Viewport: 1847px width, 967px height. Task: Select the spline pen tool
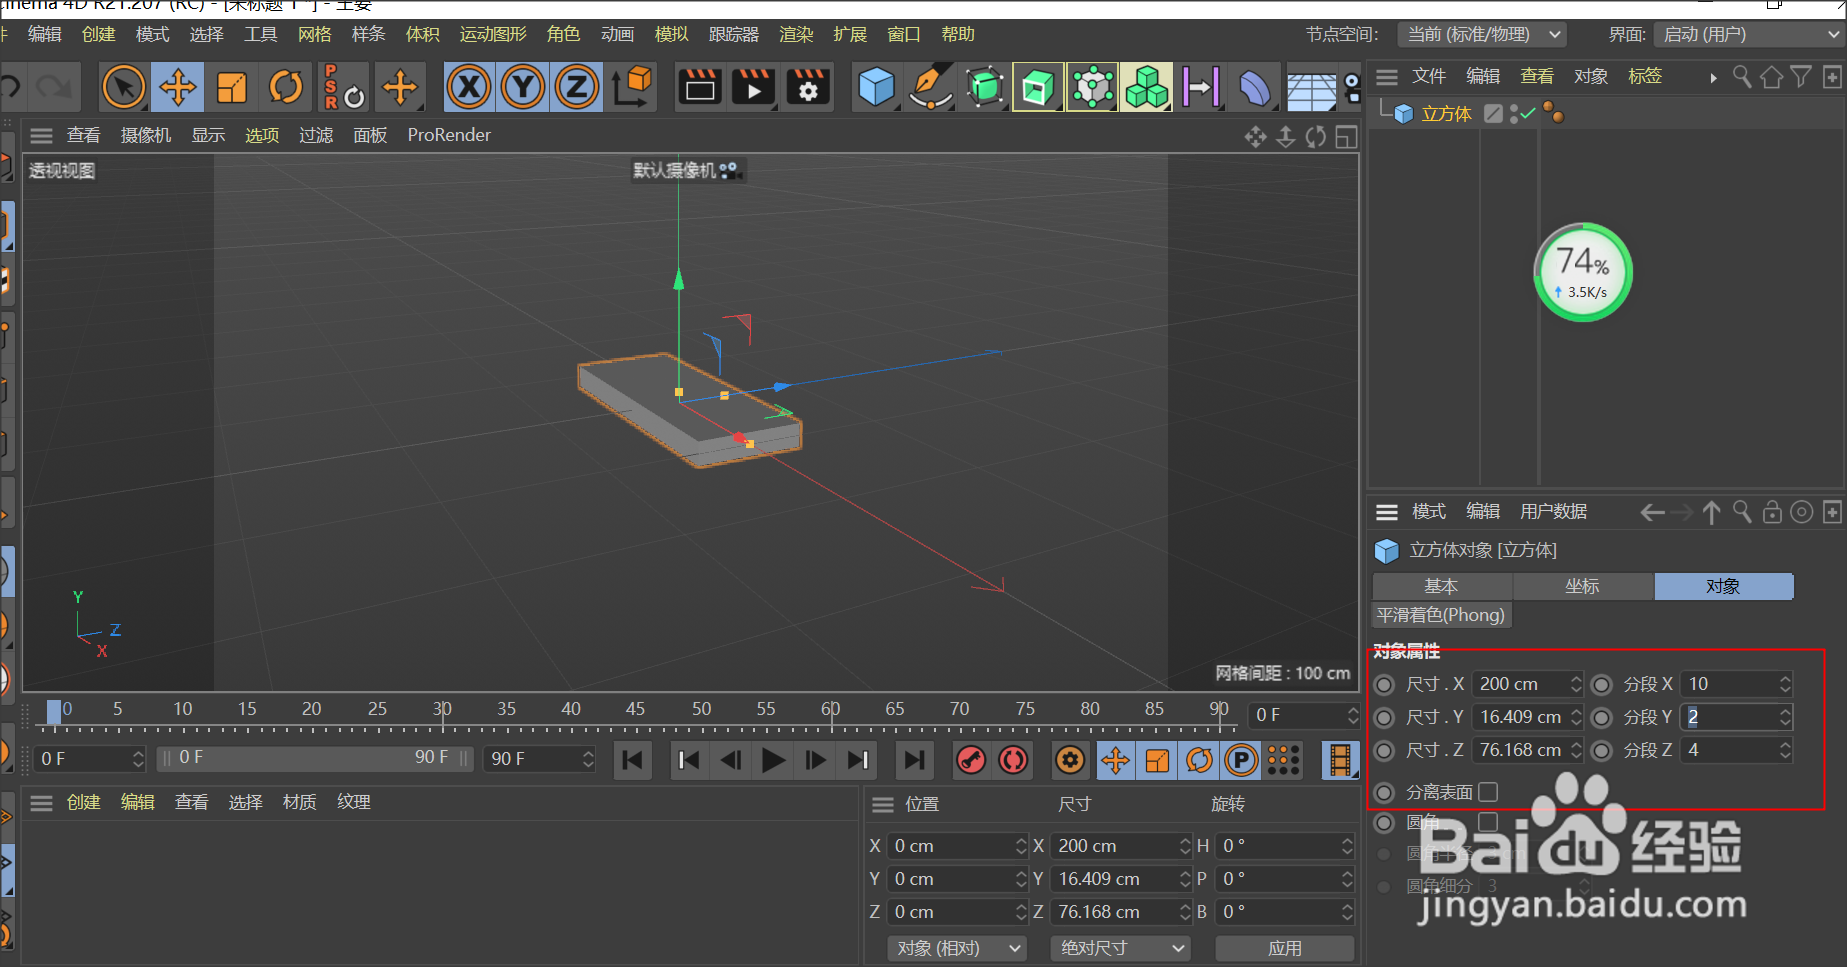(x=931, y=87)
